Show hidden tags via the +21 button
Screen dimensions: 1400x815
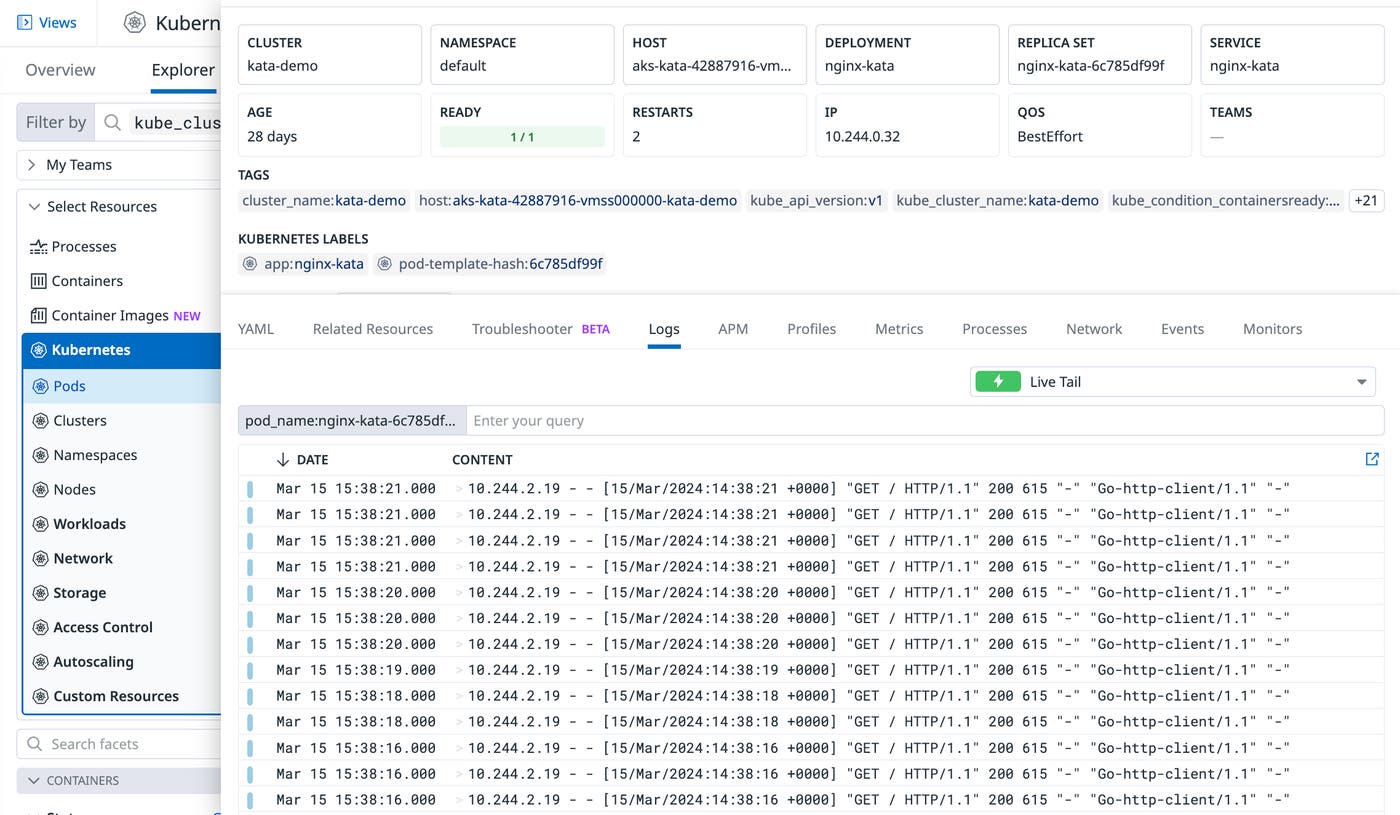[1366, 200]
